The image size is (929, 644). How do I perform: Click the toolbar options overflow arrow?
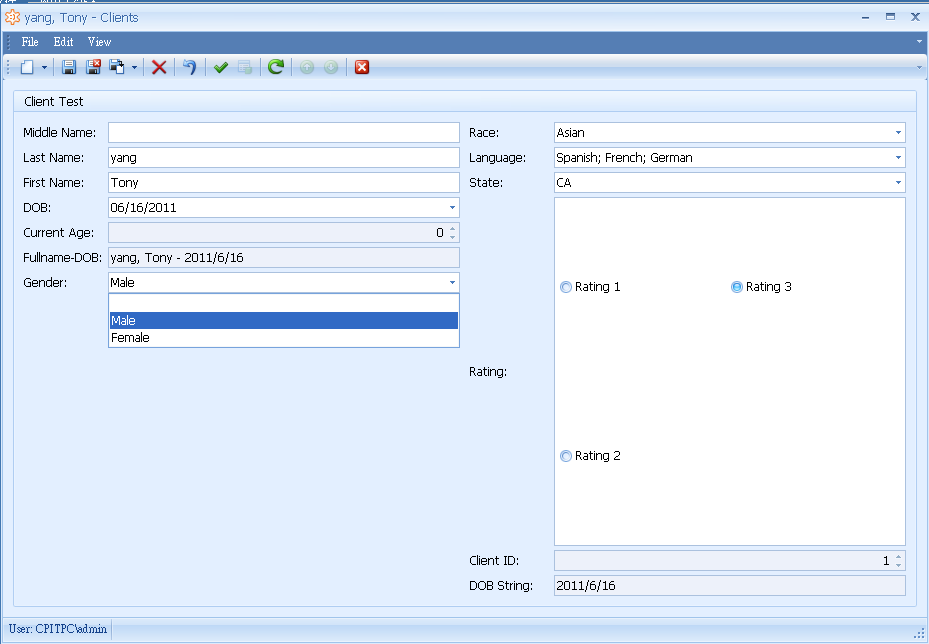tap(920, 68)
